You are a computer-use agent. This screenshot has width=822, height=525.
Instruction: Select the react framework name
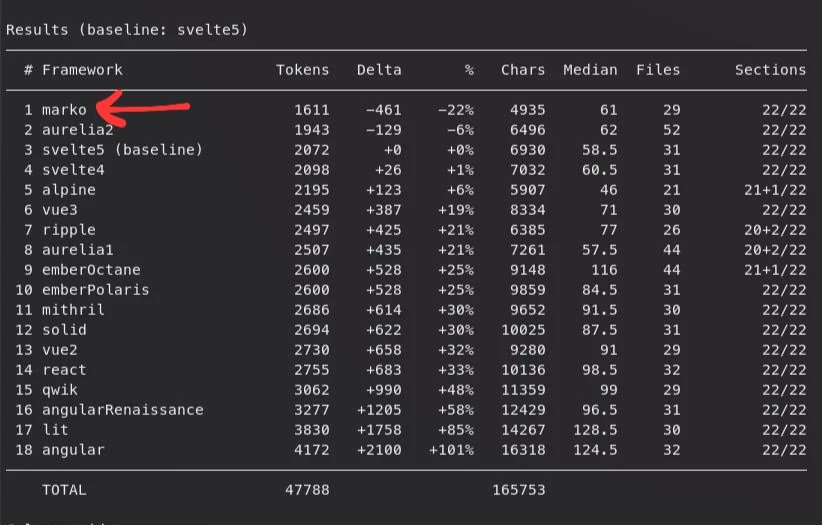tap(64, 370)
